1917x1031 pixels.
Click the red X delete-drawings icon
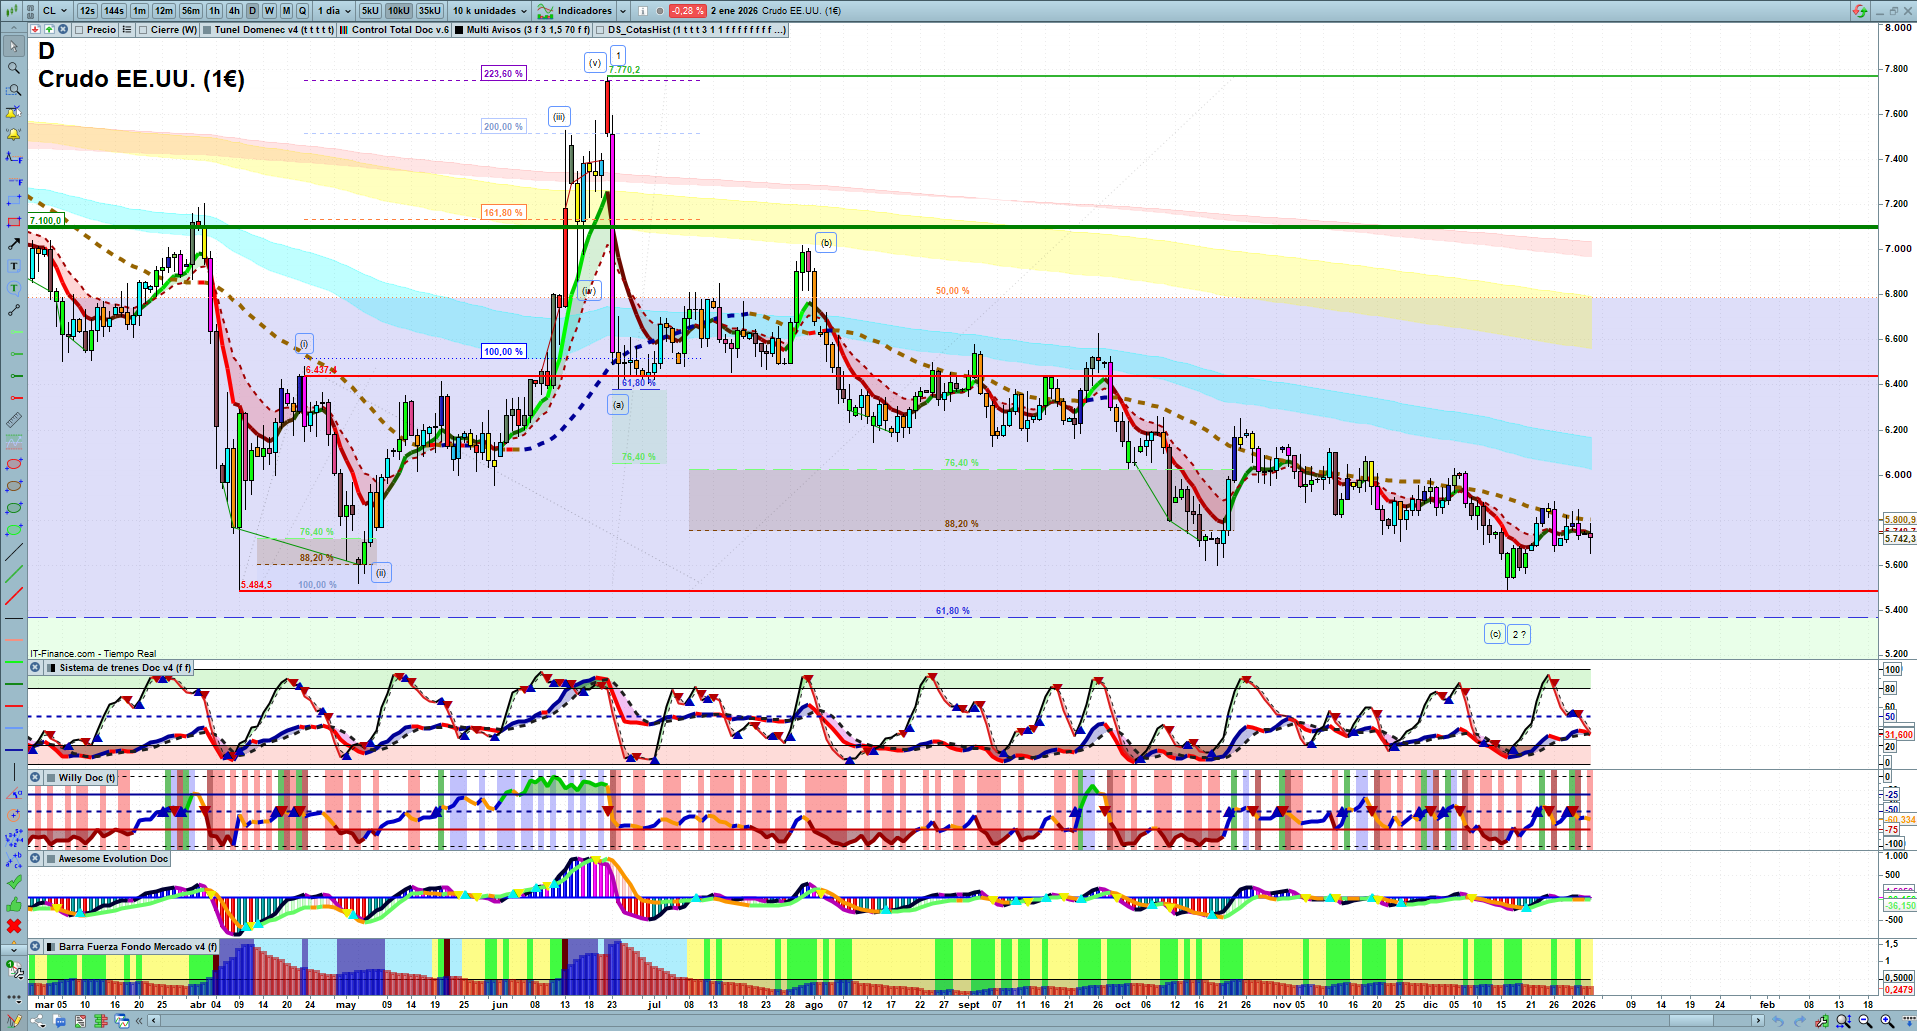click(x=14, y=926)
